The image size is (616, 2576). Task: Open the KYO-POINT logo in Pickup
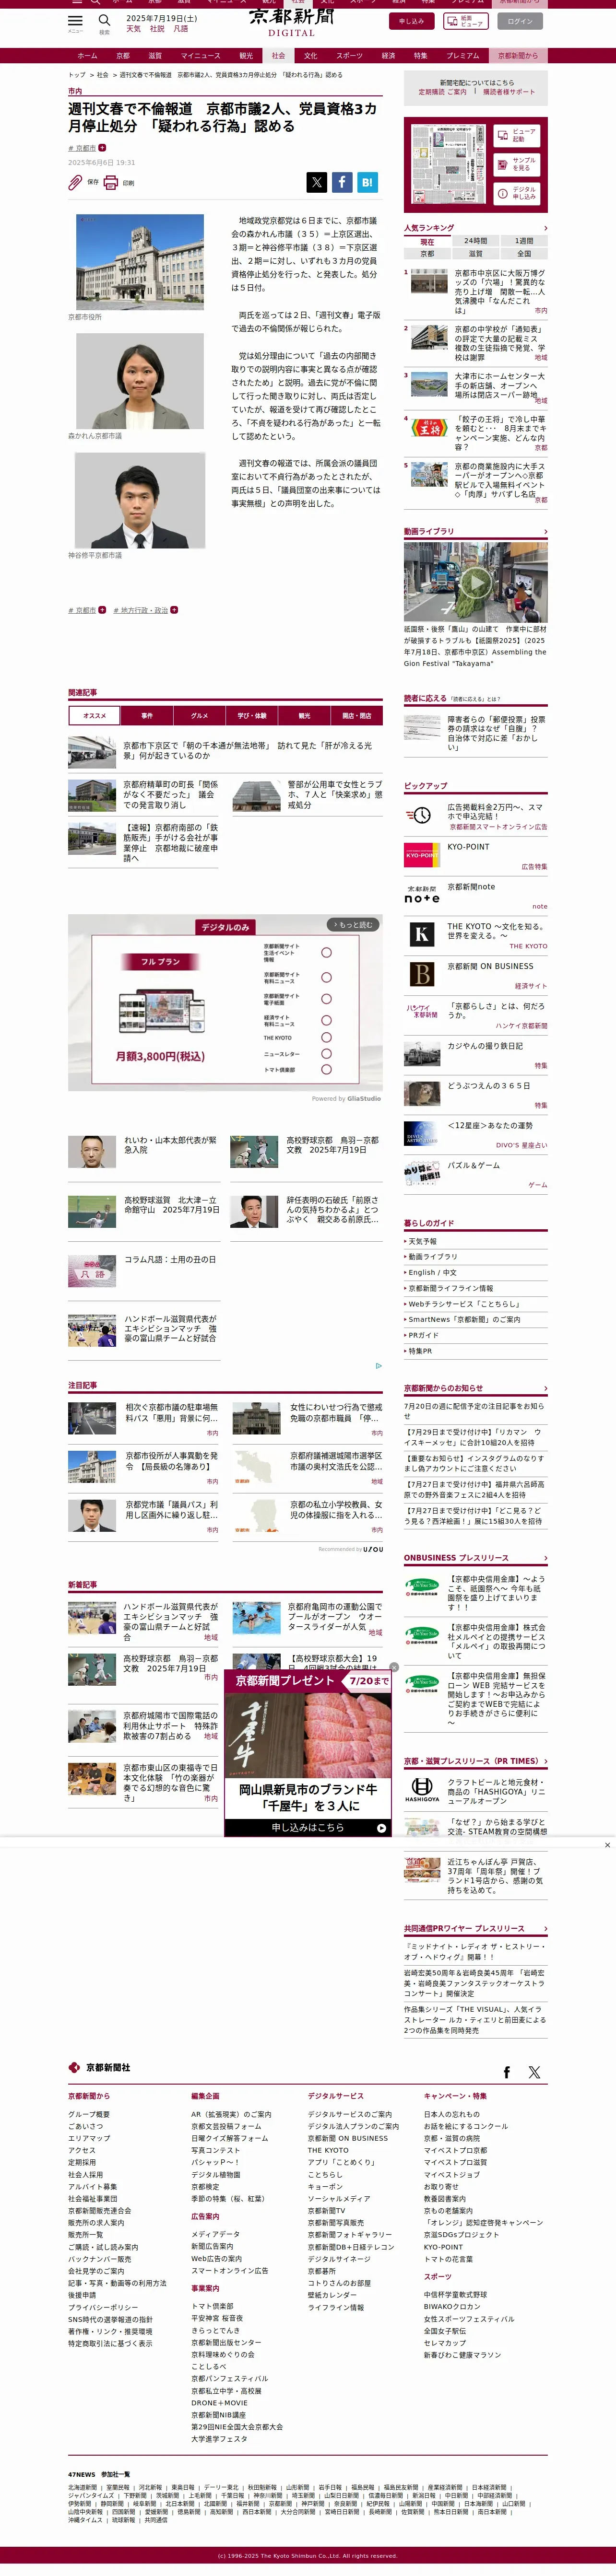pos(421,855)
